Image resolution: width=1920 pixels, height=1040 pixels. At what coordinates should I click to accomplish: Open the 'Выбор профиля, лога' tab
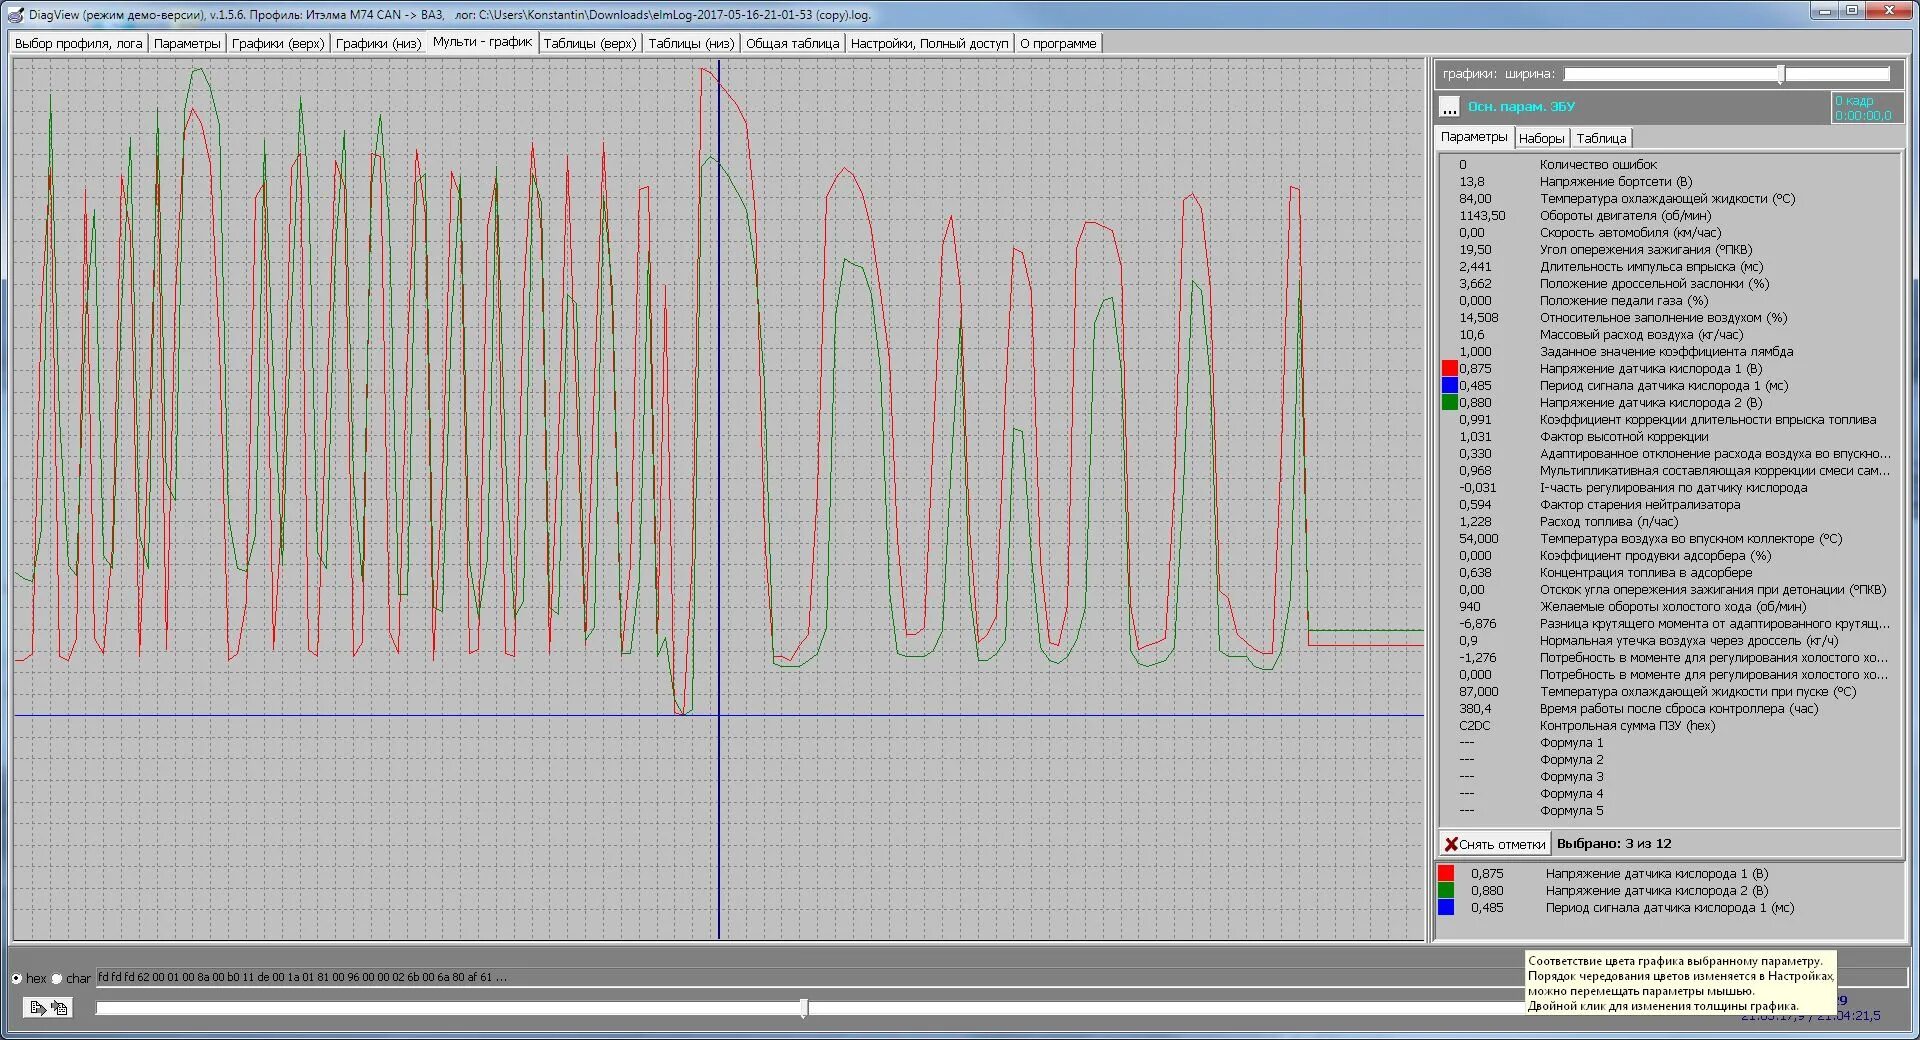[x=79, y=43]
